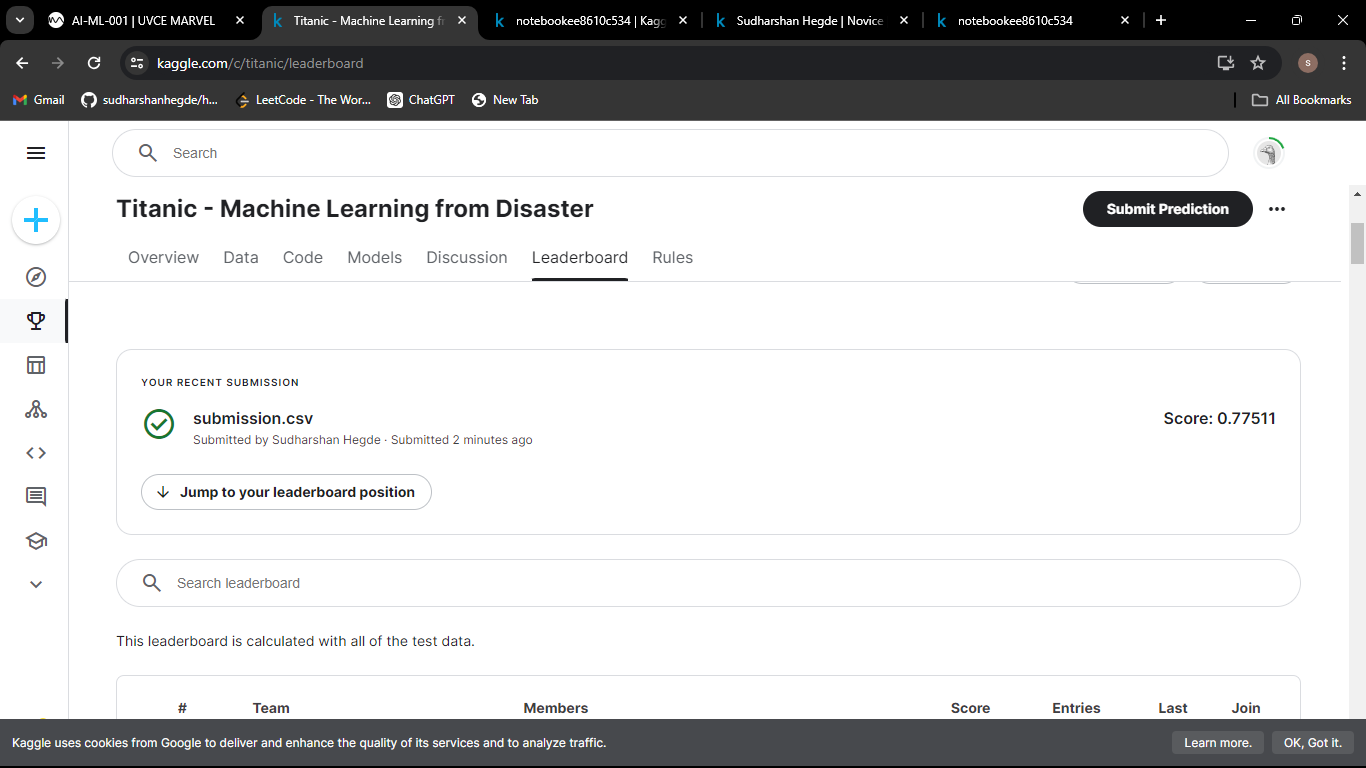Open submission.csv link

click(x=253, y=418)
